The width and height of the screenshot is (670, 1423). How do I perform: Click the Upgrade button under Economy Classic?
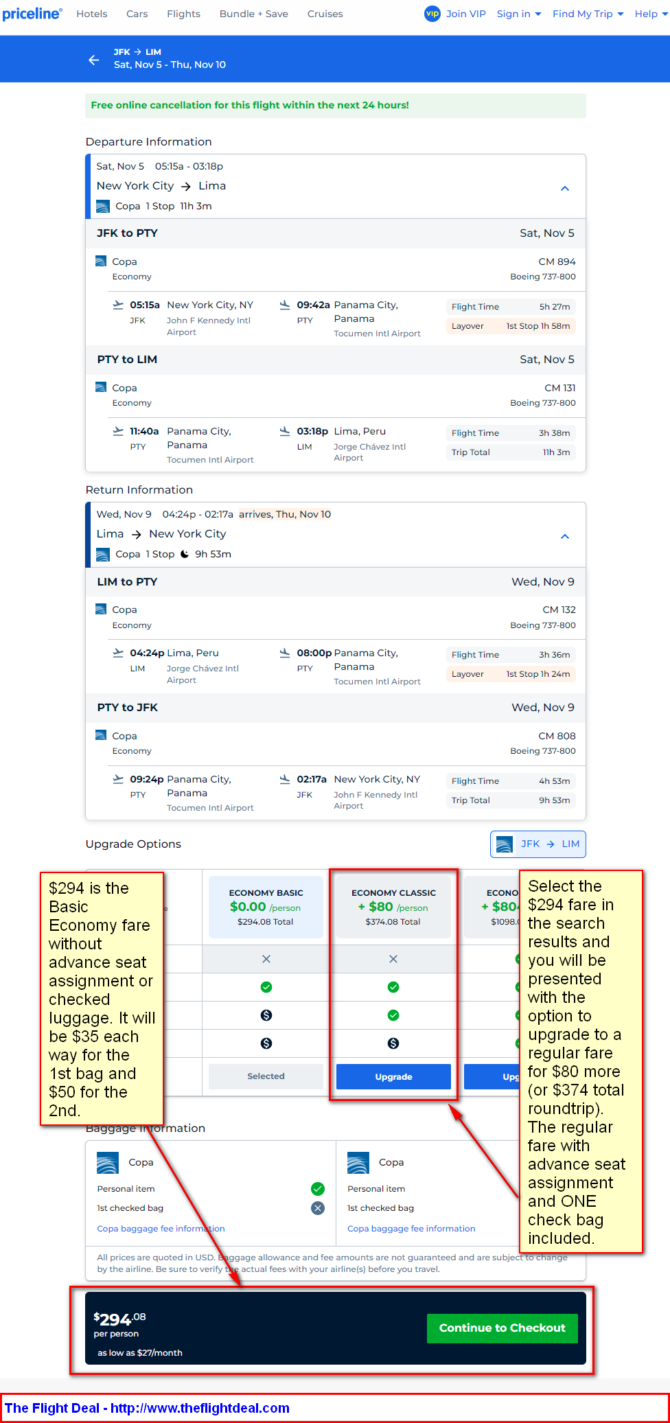click(x=393, y=1076)
